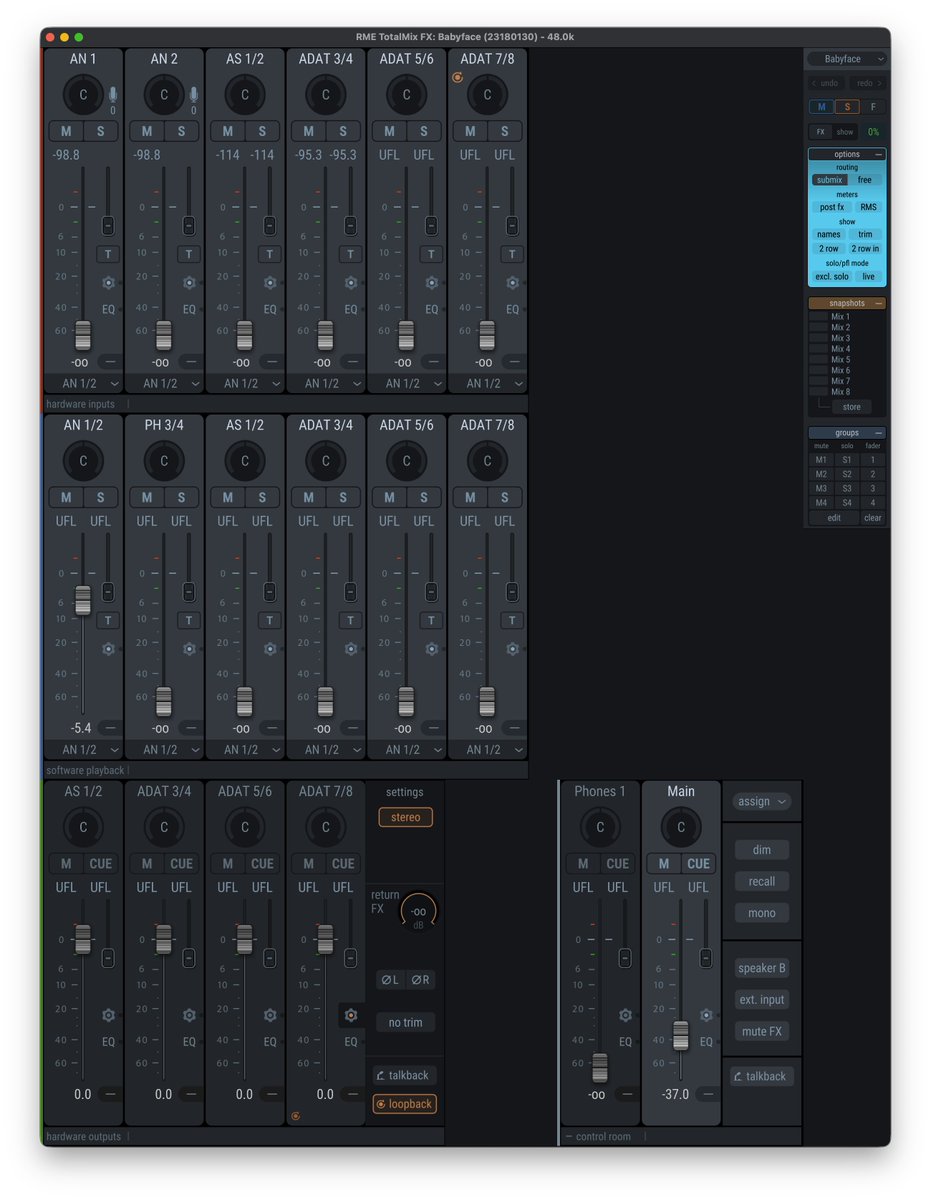Viewport: 931px width, 1200px height.
Task: Toggle the loopback button in the settings panel
Action: 405,1104
